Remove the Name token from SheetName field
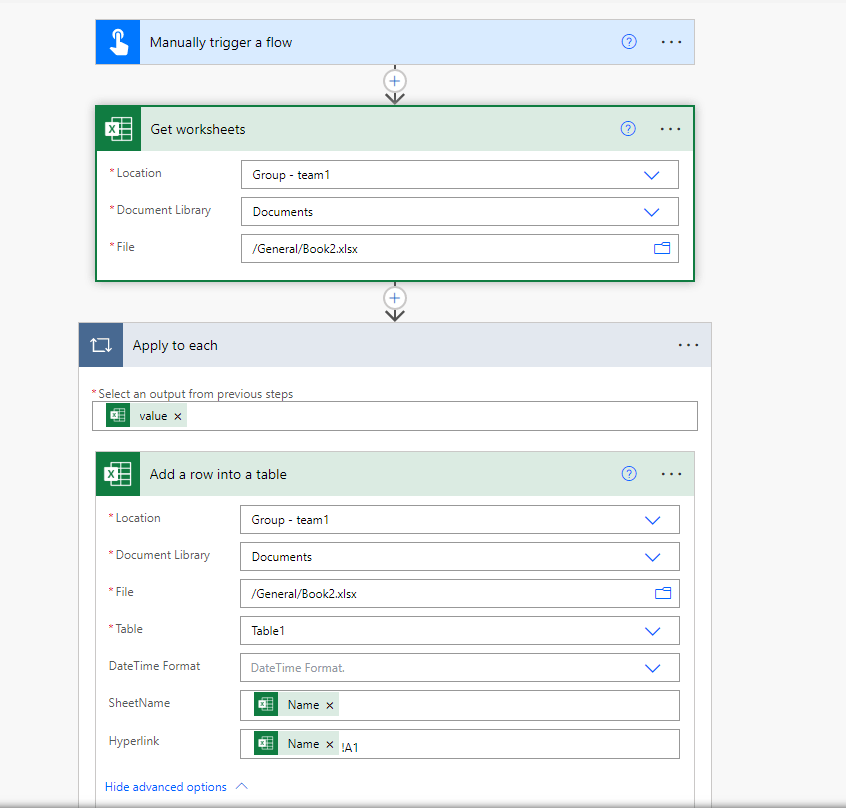Screen dimensions: 846x808 click(330, 706)
